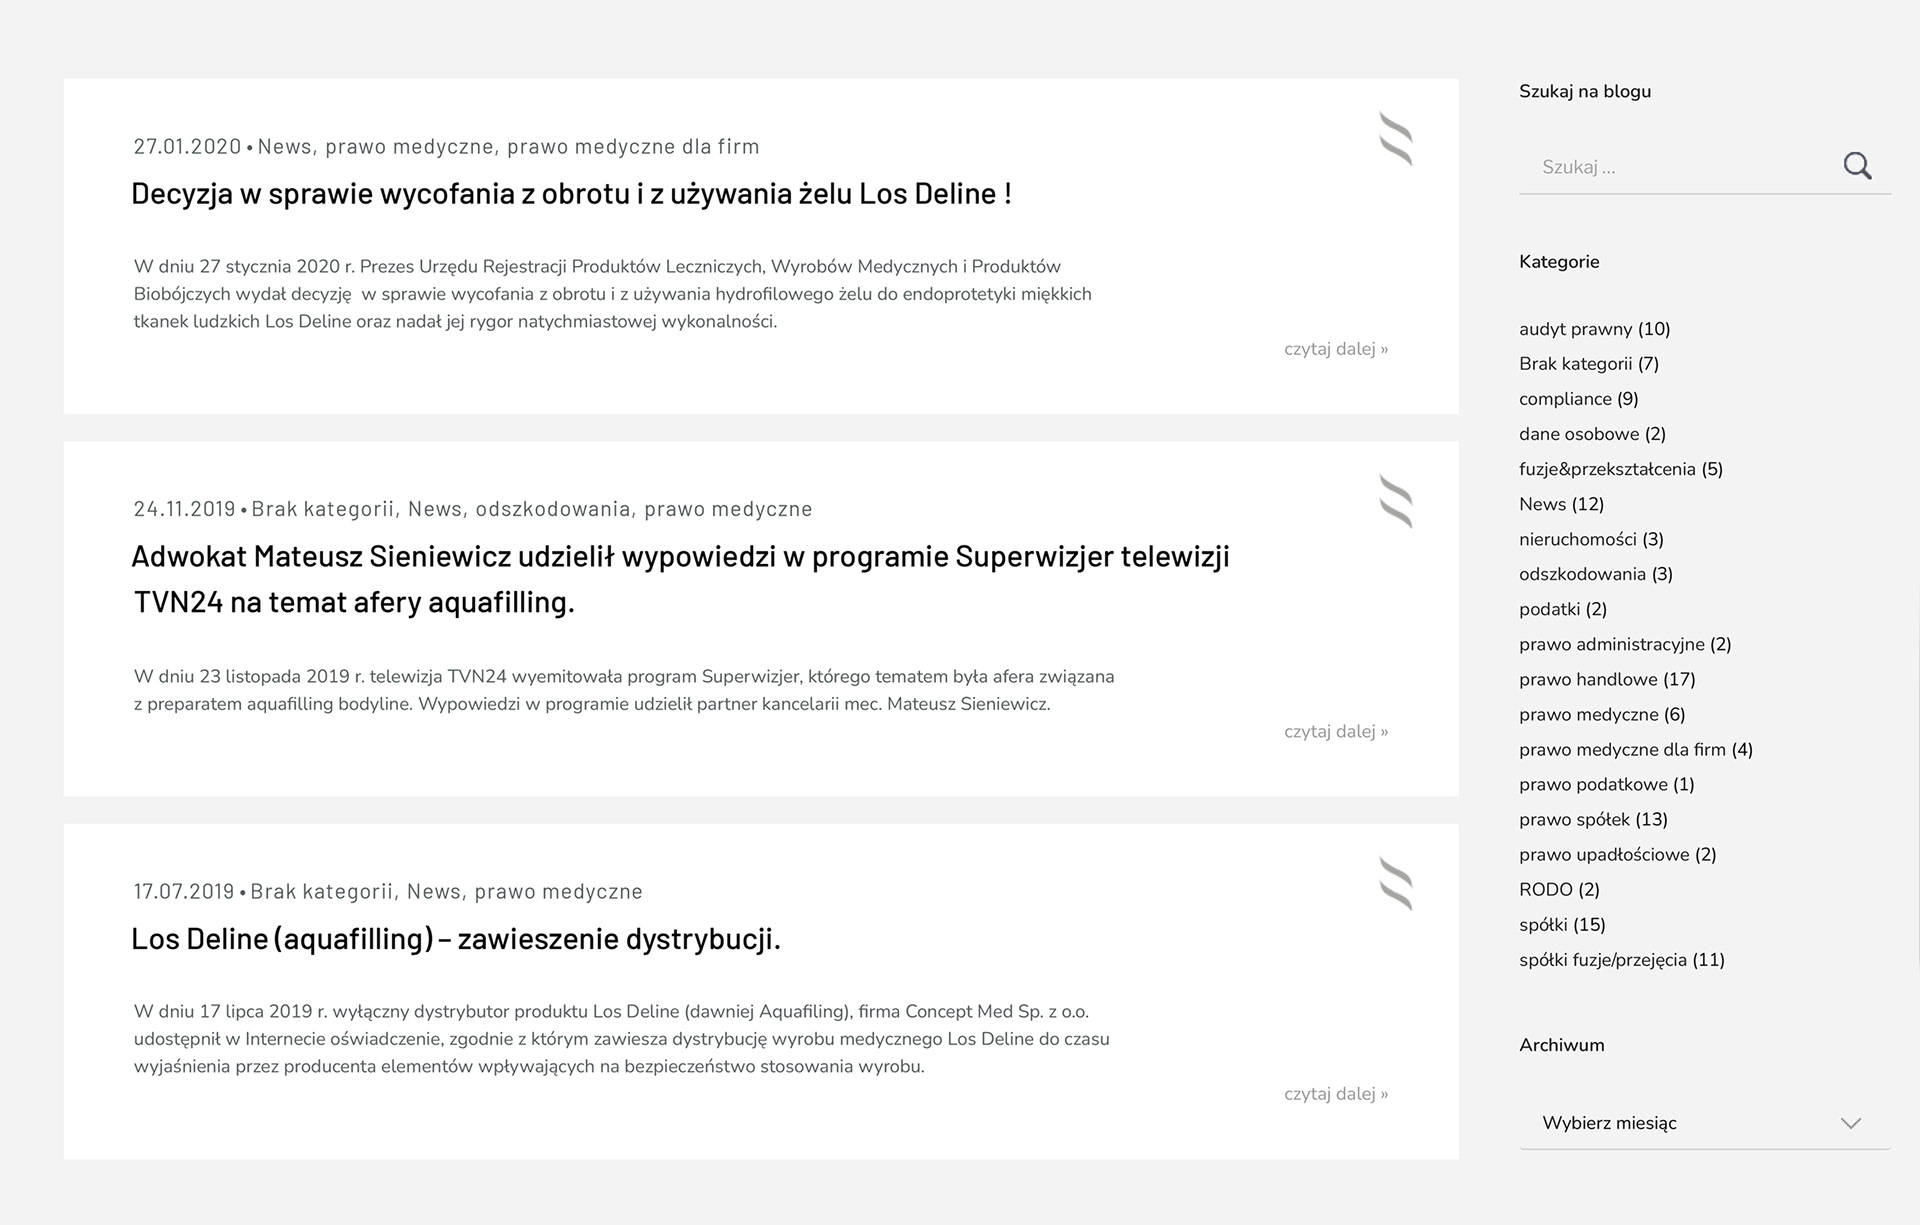Click the logo icon on Superwizjer TVN24 post
The image size is (1920, 1225).
[x=1396, y=501]
